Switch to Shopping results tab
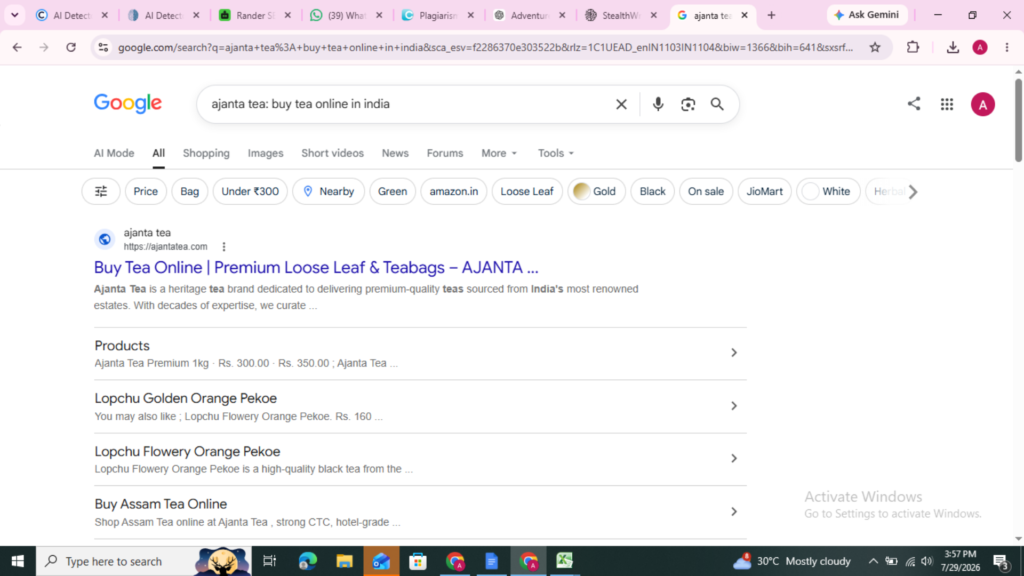Image resolution: width=1024 pixels, height=576 pixels. point(206,153)
